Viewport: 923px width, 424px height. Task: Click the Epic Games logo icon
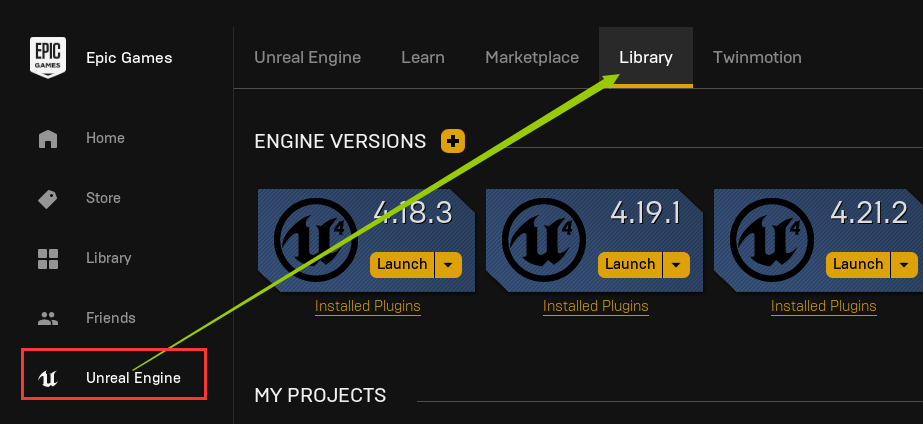[x=48, y=58]
